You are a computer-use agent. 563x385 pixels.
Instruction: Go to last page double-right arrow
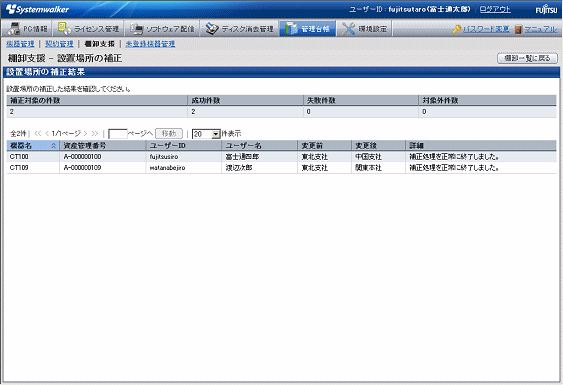click(95, 134)
